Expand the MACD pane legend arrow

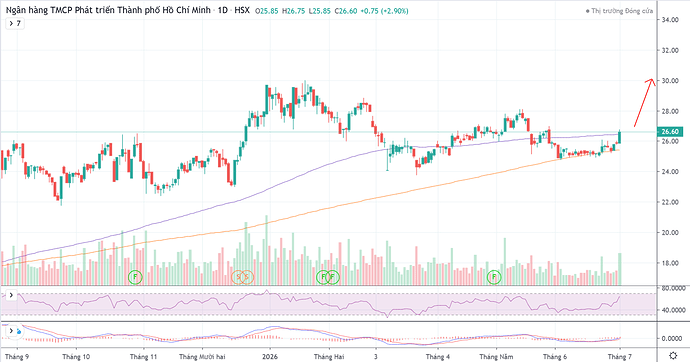(11, 331)
